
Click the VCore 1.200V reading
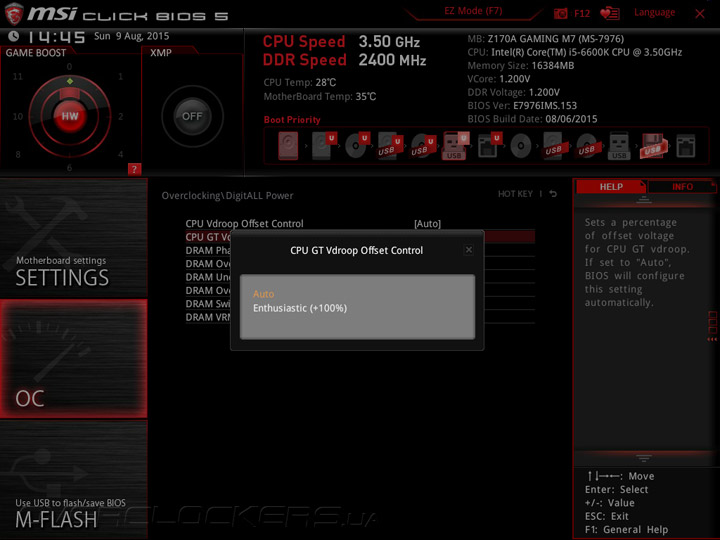pos(499,79)
